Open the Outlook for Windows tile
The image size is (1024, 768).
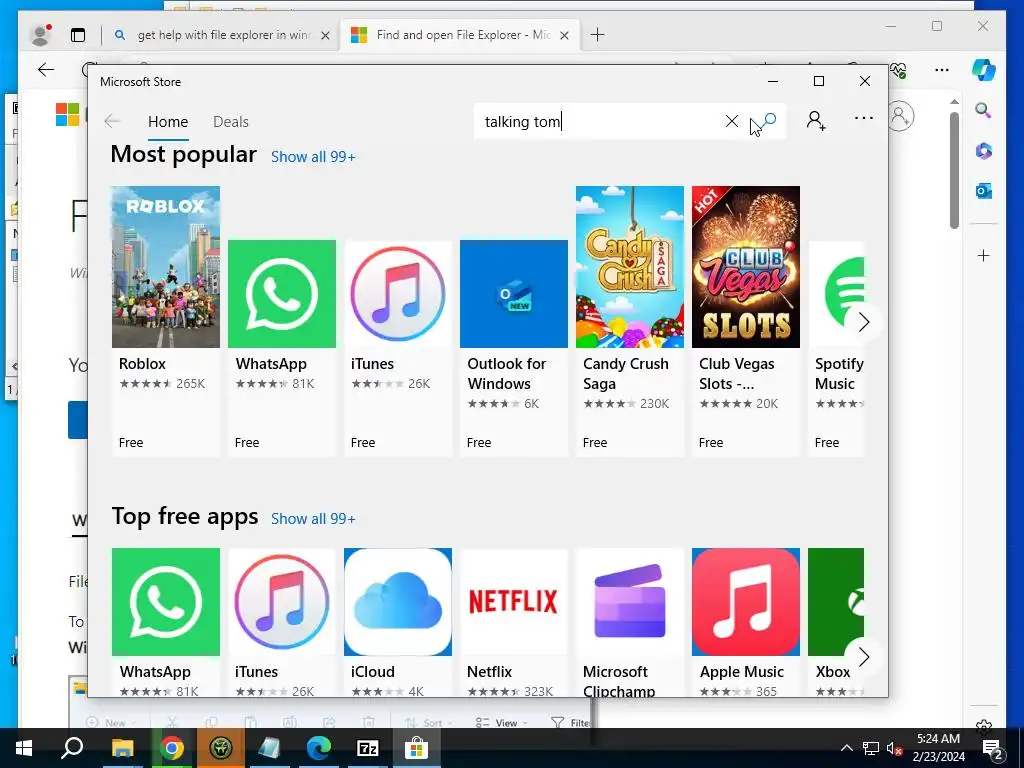click(514, 347)
